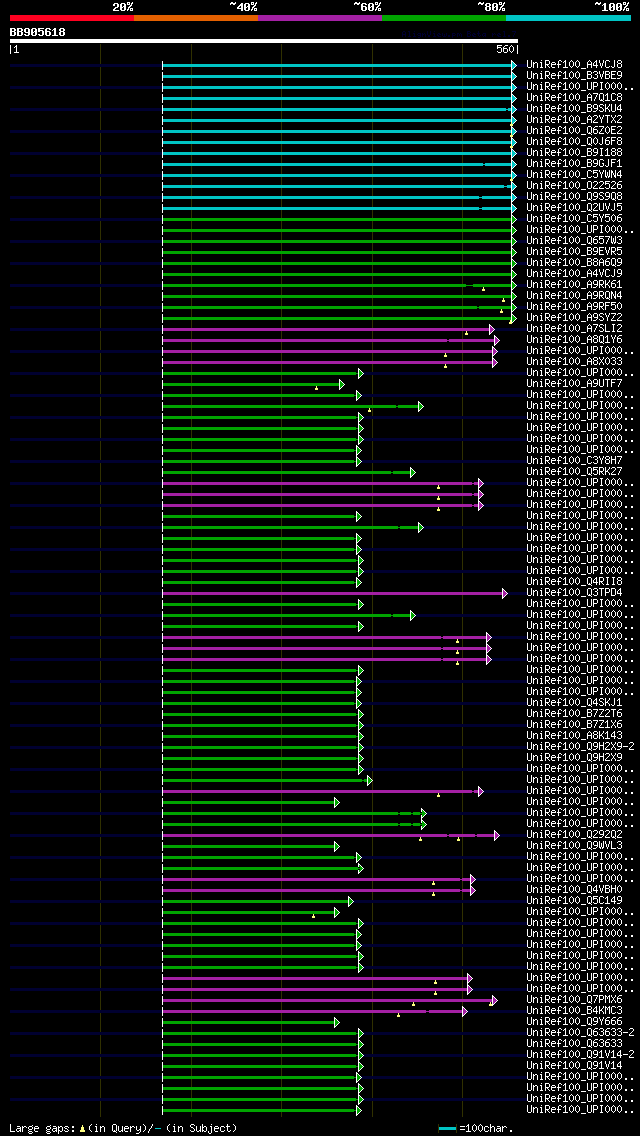Select label UniRef100_B8A6Q9
Image resolution: width=640 pixels, height=1136 pixels.
click(574, 262)
